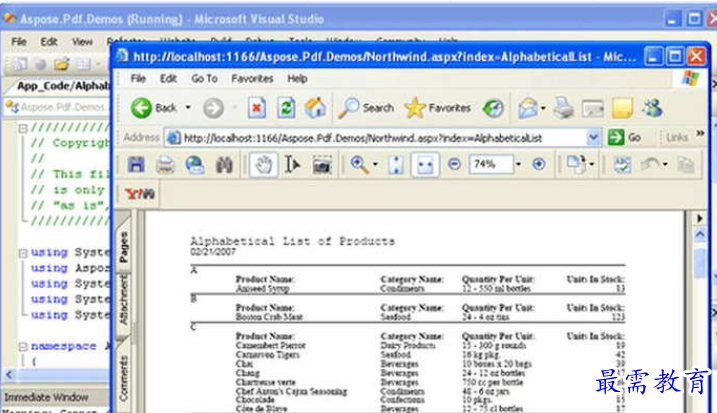717x413 pixels.
Task: Open browser Favorites menu
Action: 252,79
